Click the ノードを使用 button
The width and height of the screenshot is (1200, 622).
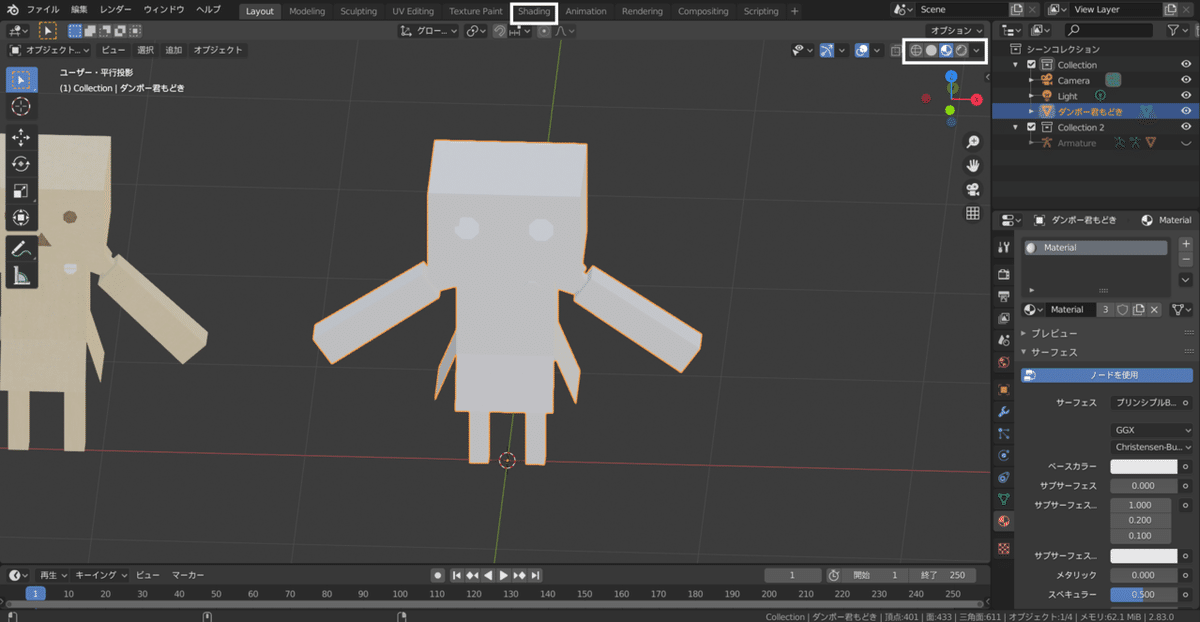(1107, 375)
